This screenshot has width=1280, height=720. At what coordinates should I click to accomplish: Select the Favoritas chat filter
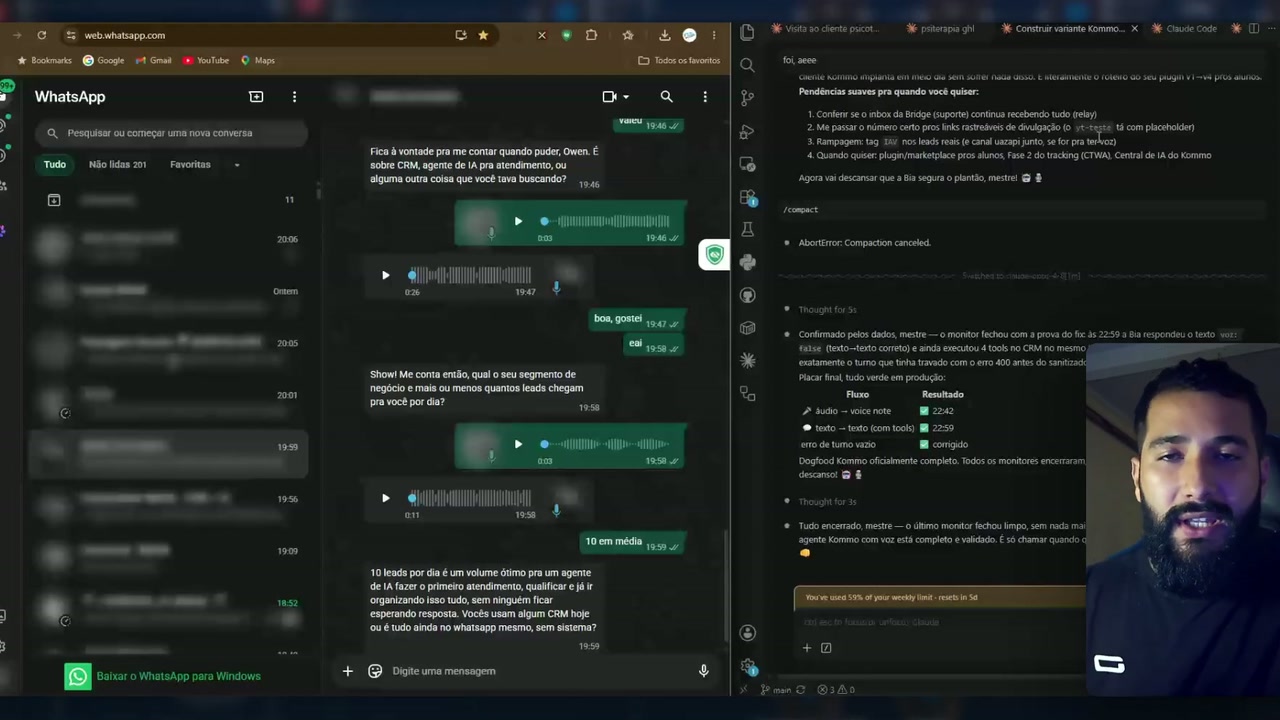[190, 164]
